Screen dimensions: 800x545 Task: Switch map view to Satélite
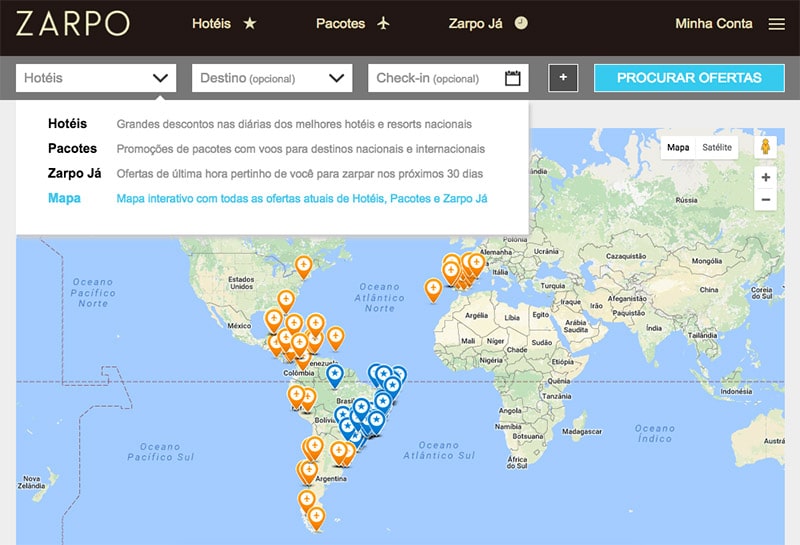point(717,147)
